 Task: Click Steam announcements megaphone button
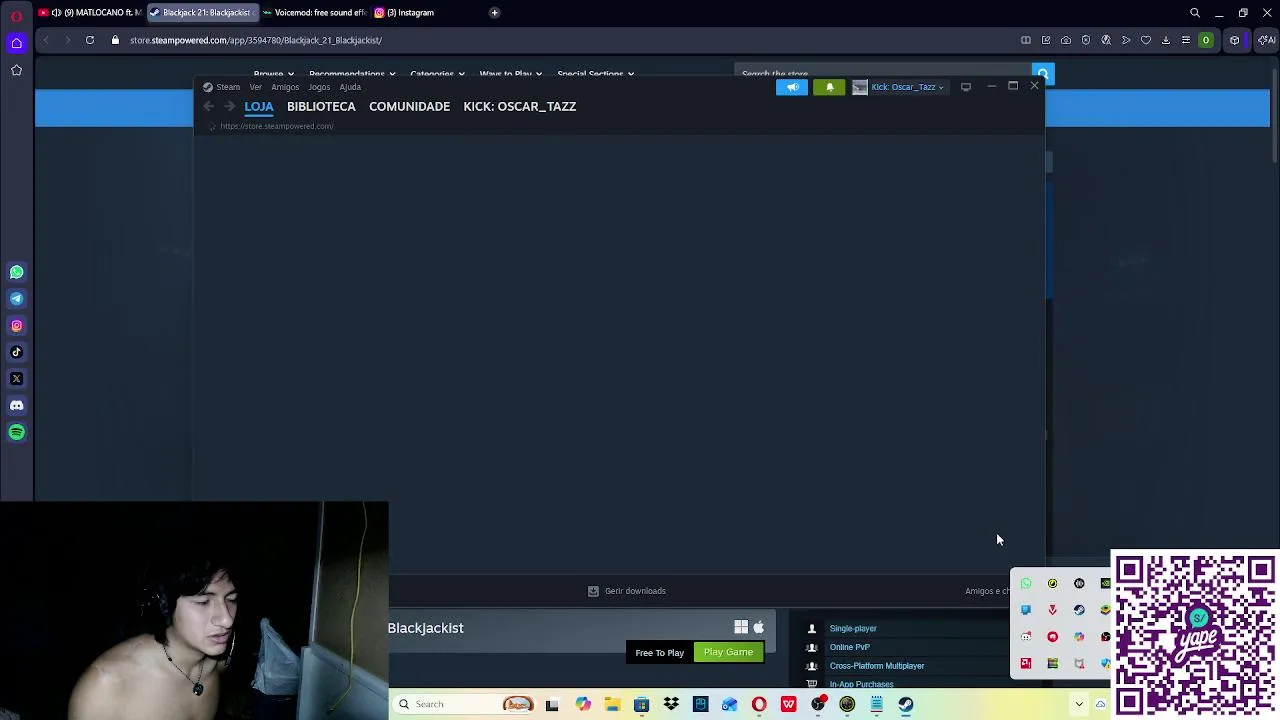[x=792, y=87]
